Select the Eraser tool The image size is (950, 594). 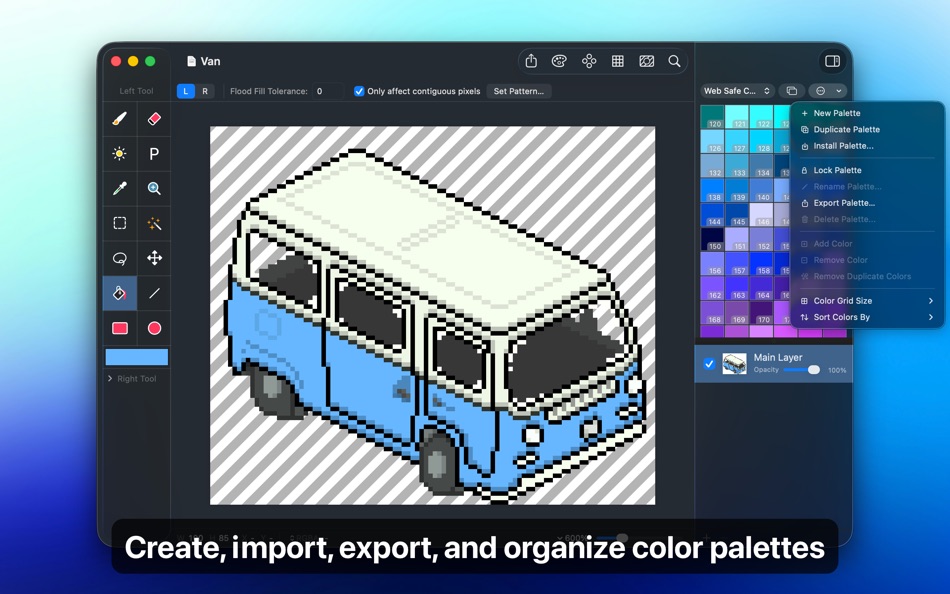154,118
